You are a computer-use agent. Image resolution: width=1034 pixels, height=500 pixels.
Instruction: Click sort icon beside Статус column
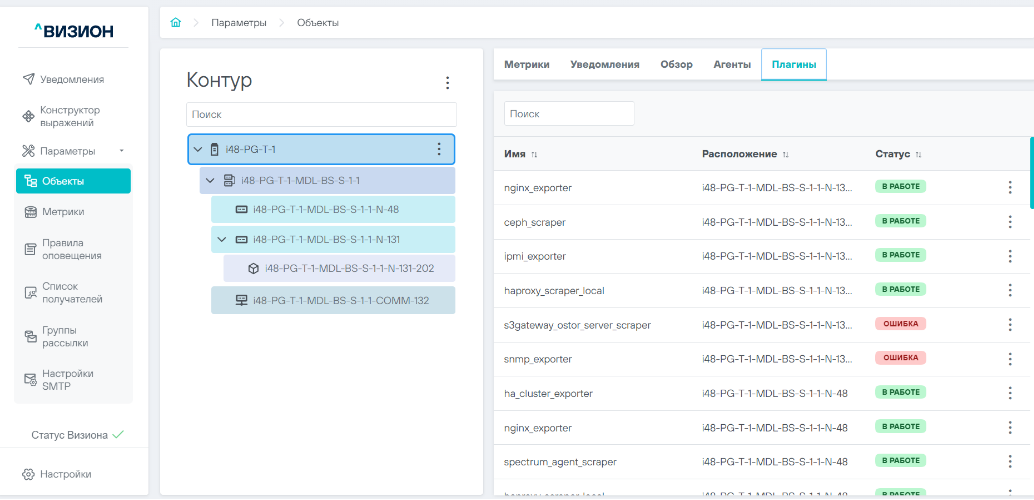pos(918,155)
